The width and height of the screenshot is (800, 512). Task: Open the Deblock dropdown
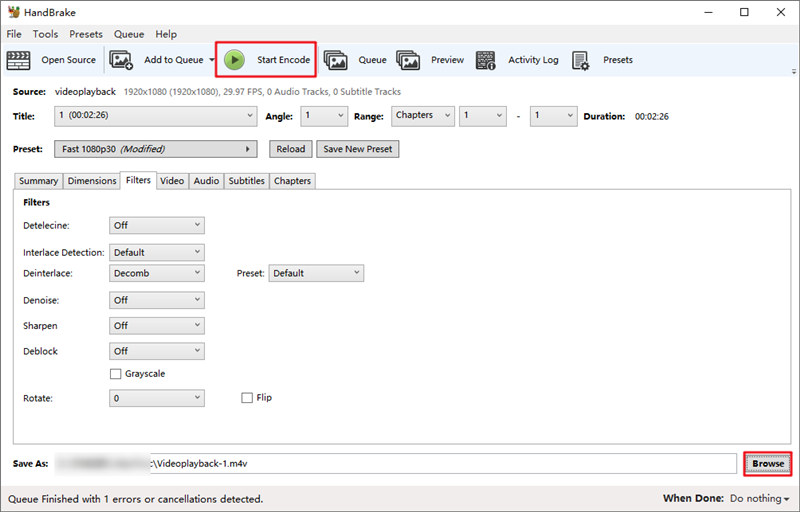pyautogui.click(x=157, y=351)
